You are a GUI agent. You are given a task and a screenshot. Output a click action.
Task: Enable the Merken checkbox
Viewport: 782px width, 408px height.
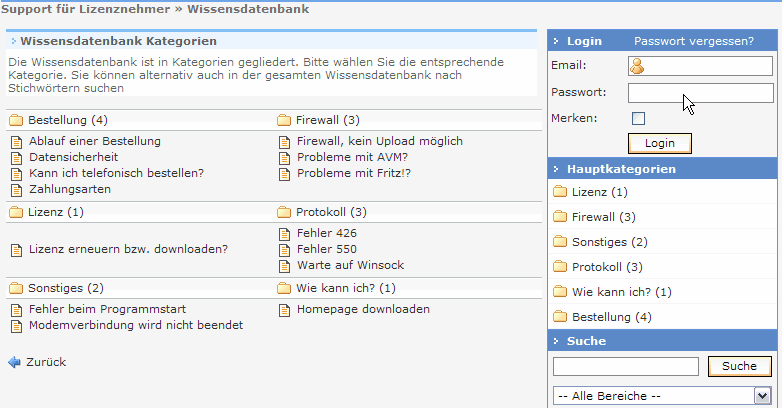click(638, 119)
